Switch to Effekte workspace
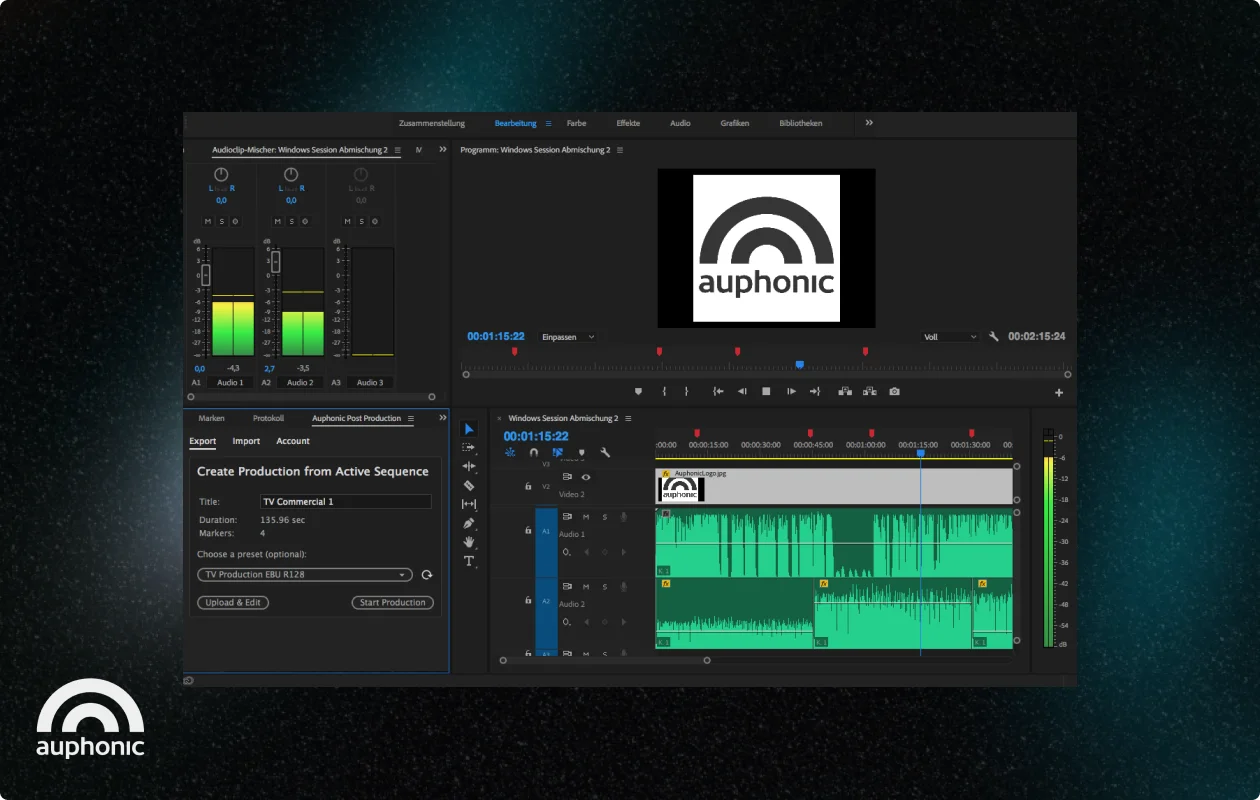 click(x=628, y=124)
